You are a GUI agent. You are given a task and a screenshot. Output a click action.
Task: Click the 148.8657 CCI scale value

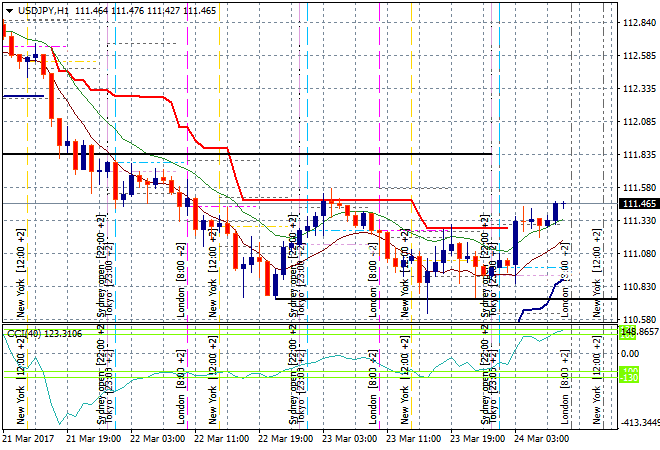640,332
